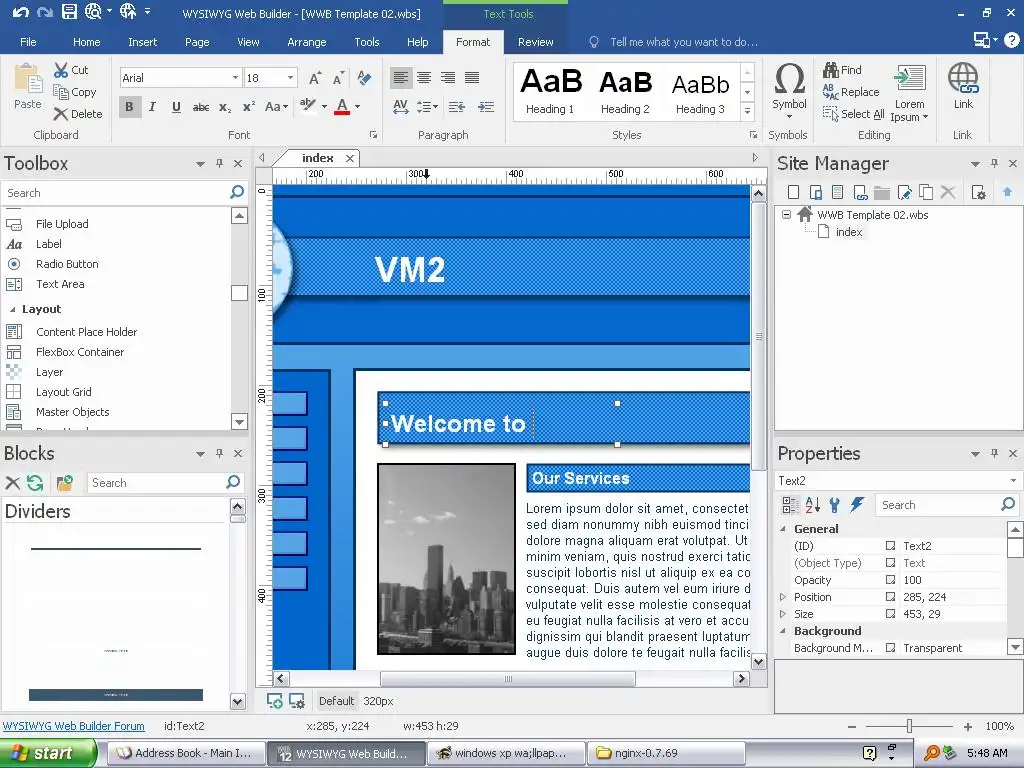Click the Size property checkbox
The width and height of the screenshot is (1024, 768).
890,614
